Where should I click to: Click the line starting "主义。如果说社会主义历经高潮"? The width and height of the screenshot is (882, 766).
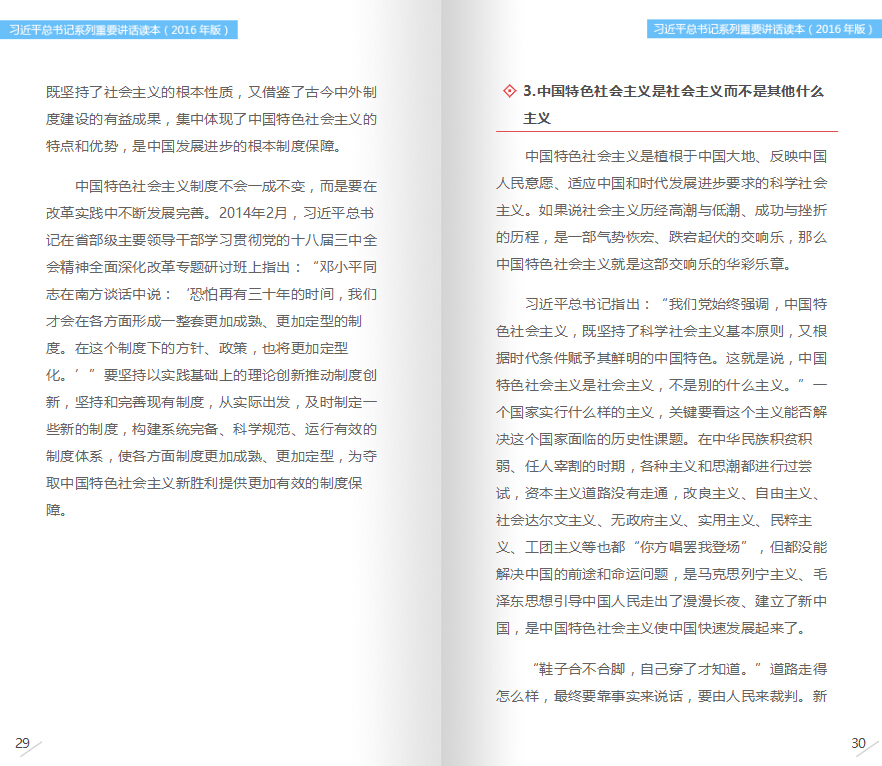662,210
